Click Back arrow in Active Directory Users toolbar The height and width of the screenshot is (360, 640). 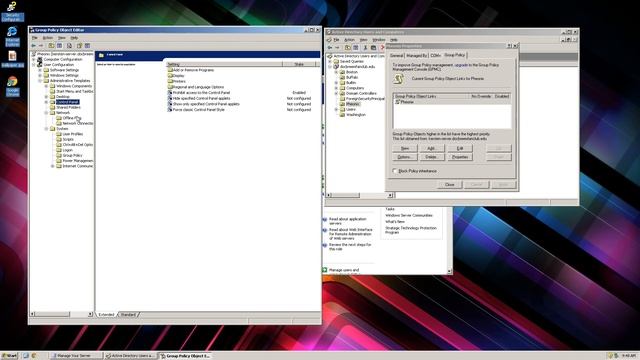click(x=330, y=48)
